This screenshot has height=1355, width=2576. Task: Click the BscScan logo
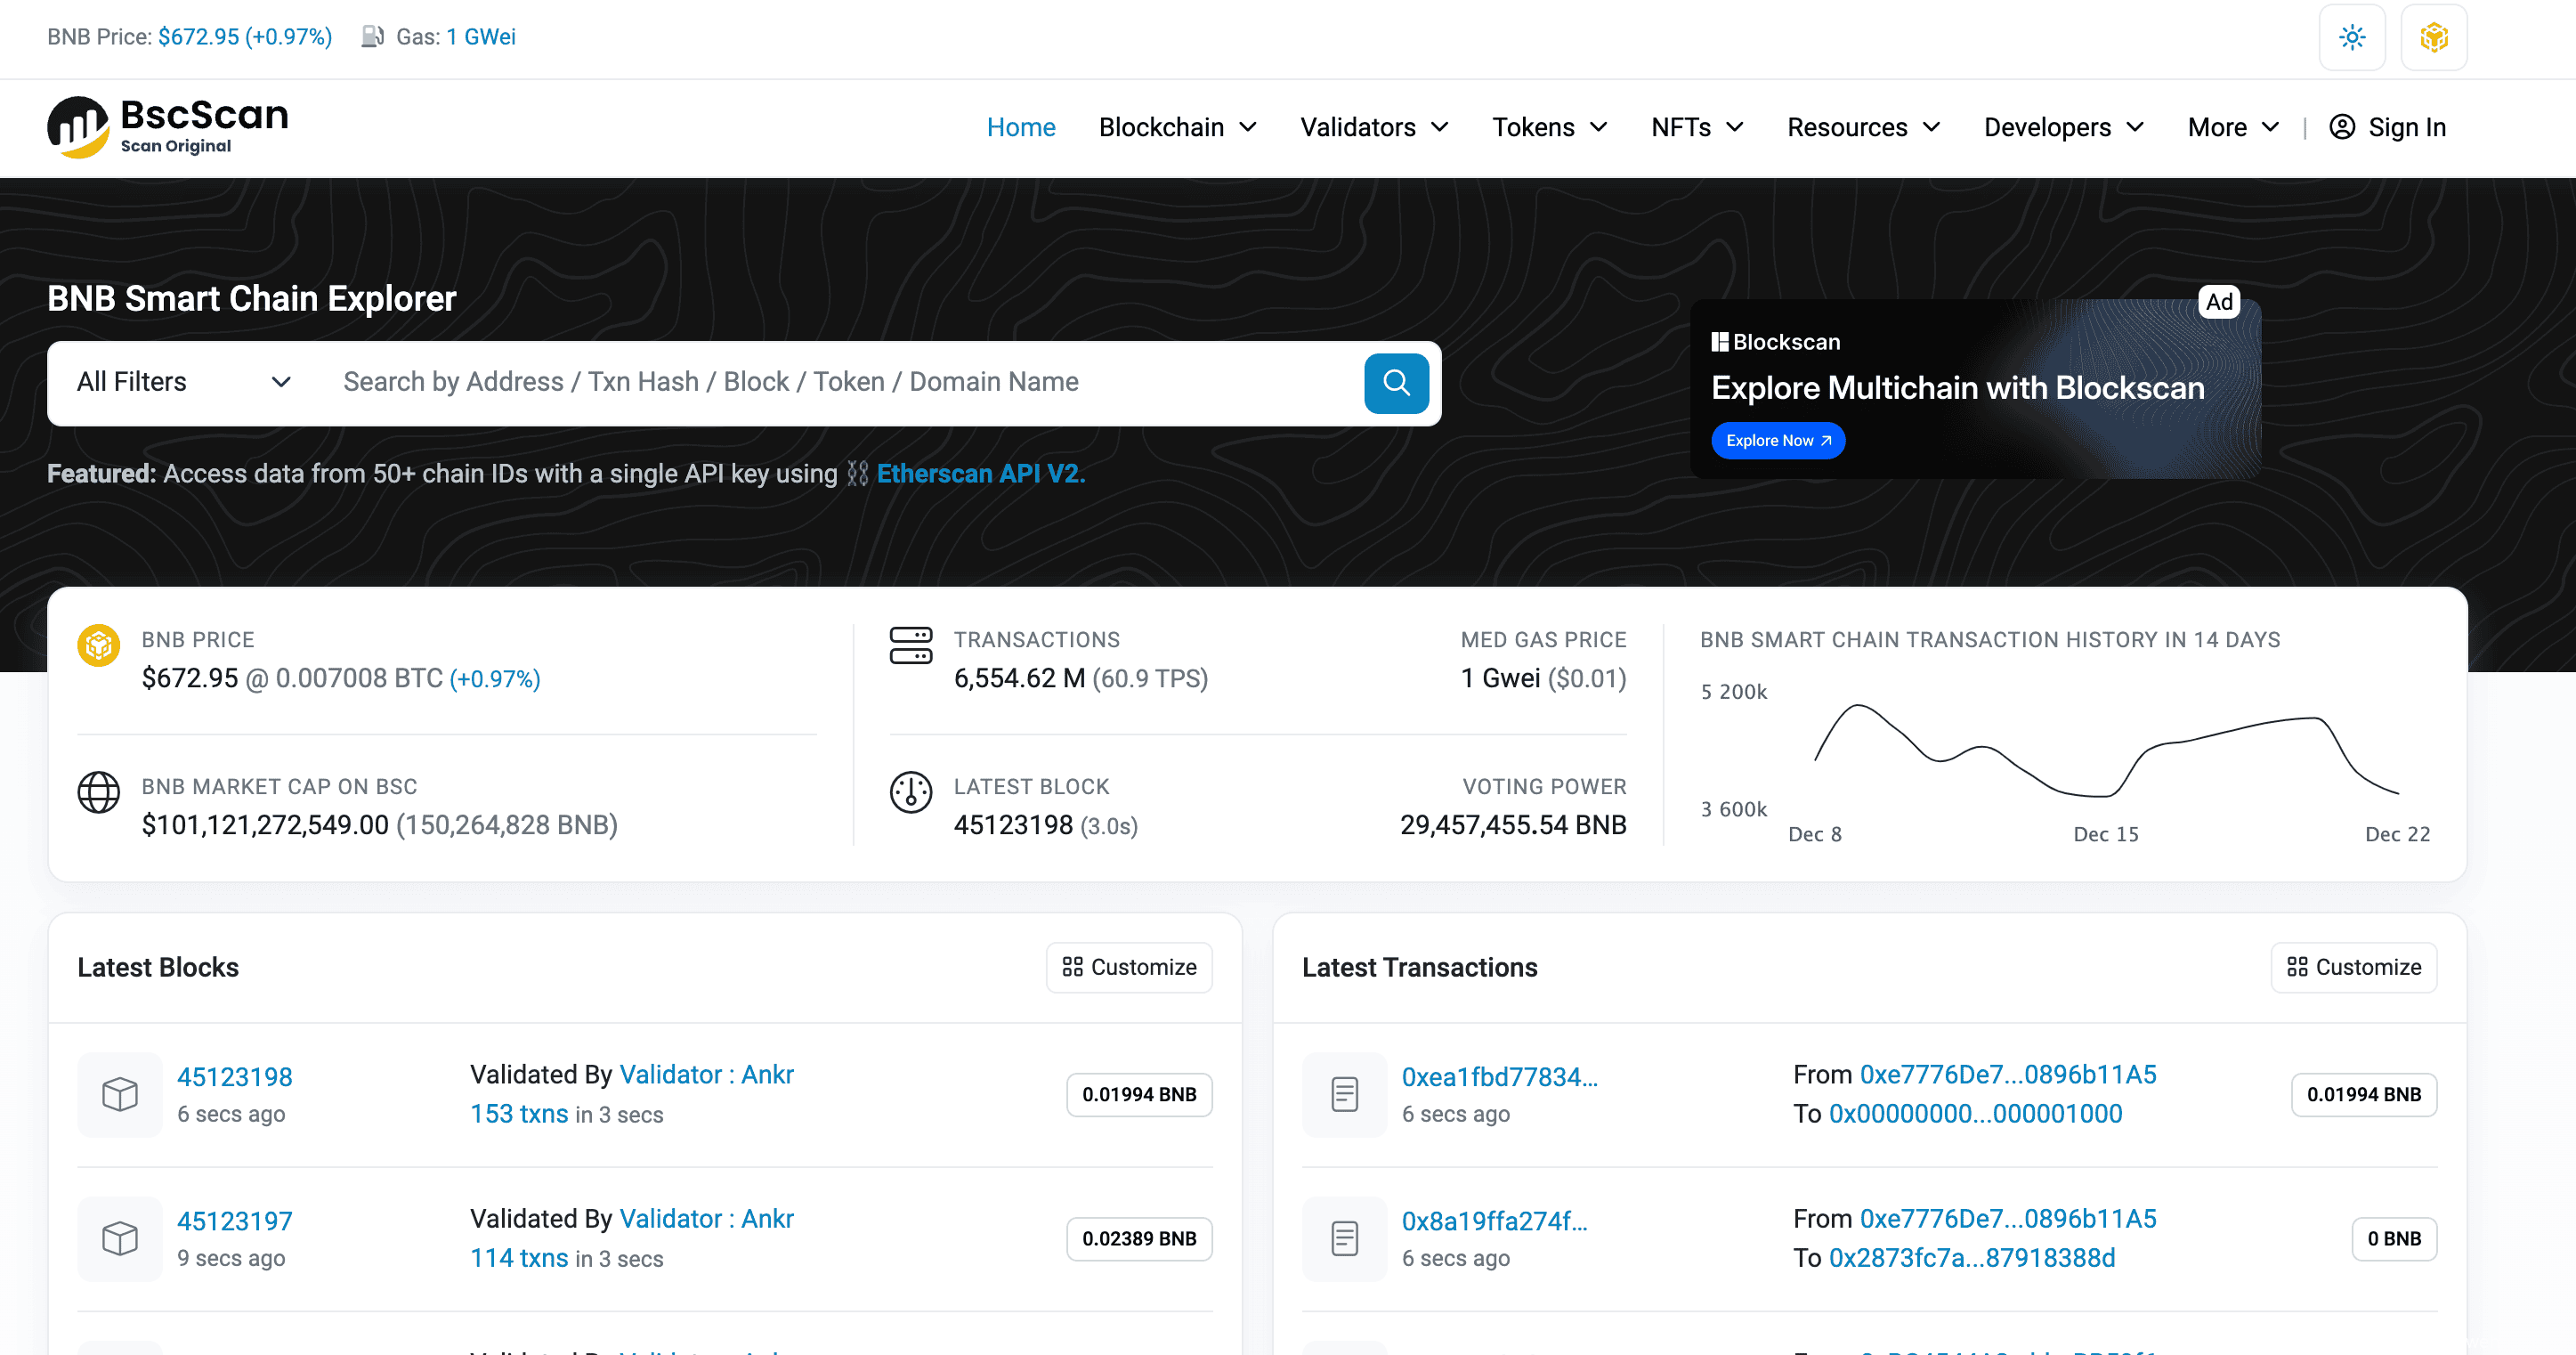pos(168,127)
